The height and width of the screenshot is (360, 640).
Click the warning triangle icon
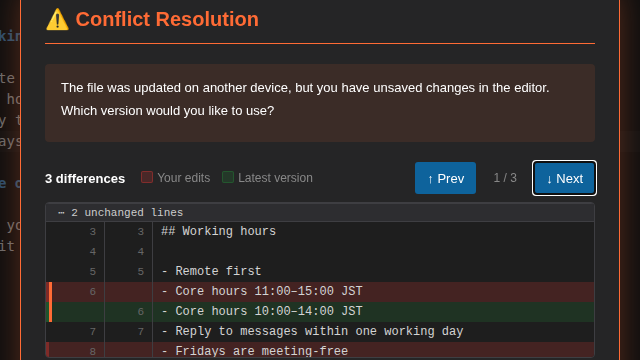[x=57, y=20]
